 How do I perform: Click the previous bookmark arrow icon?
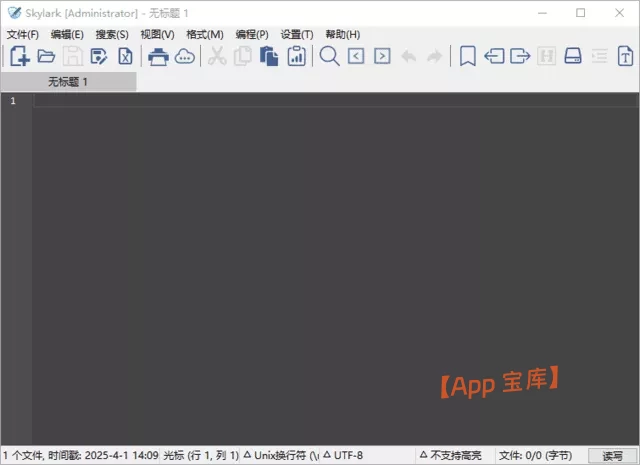tap(494, 57)
